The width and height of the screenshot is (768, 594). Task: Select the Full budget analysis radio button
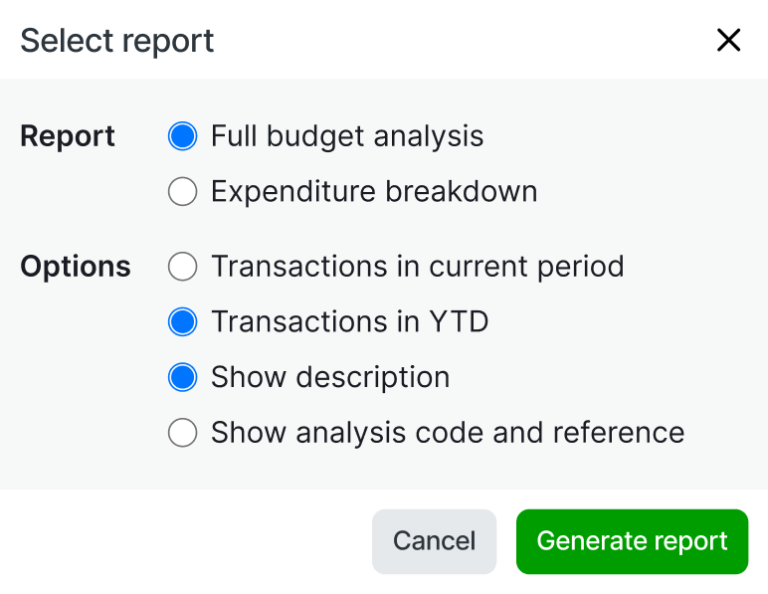[x=183, y=136]
